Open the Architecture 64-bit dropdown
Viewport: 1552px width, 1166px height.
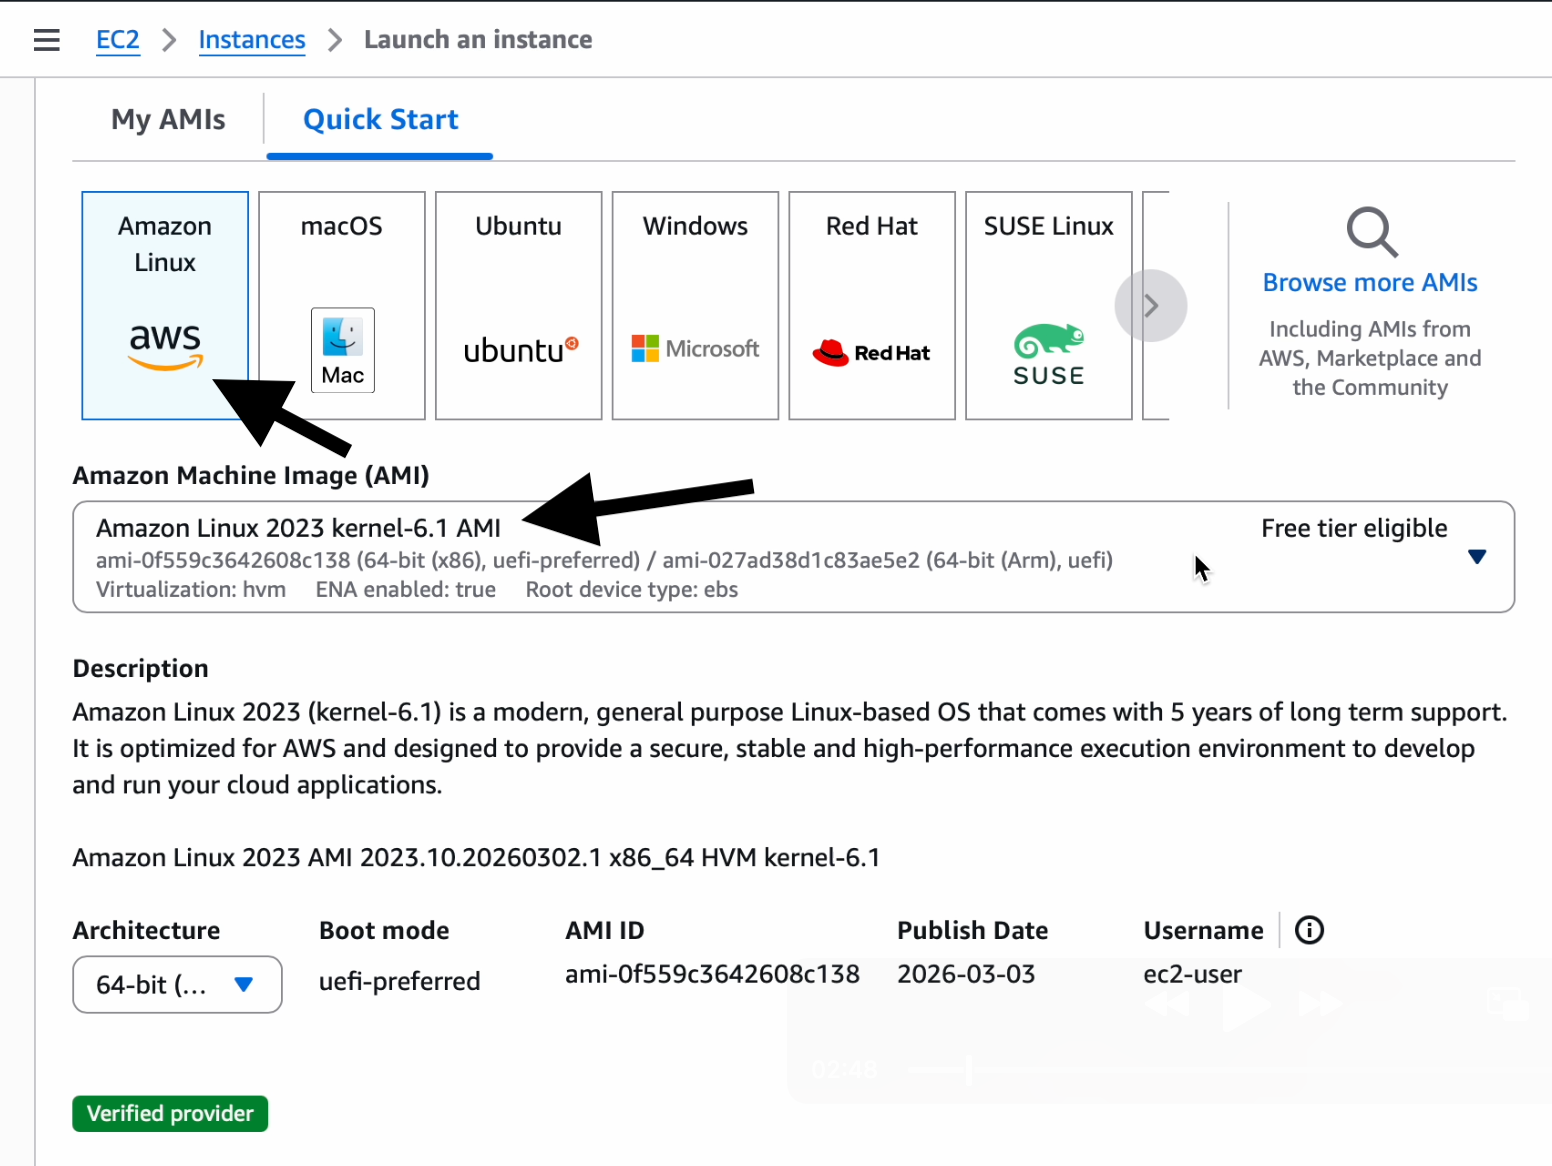tap(177, 985)
